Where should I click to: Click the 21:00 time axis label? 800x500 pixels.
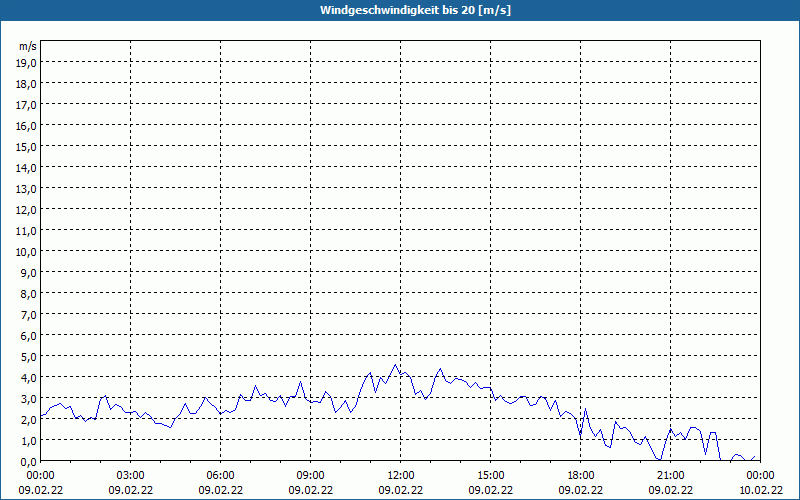670,476
